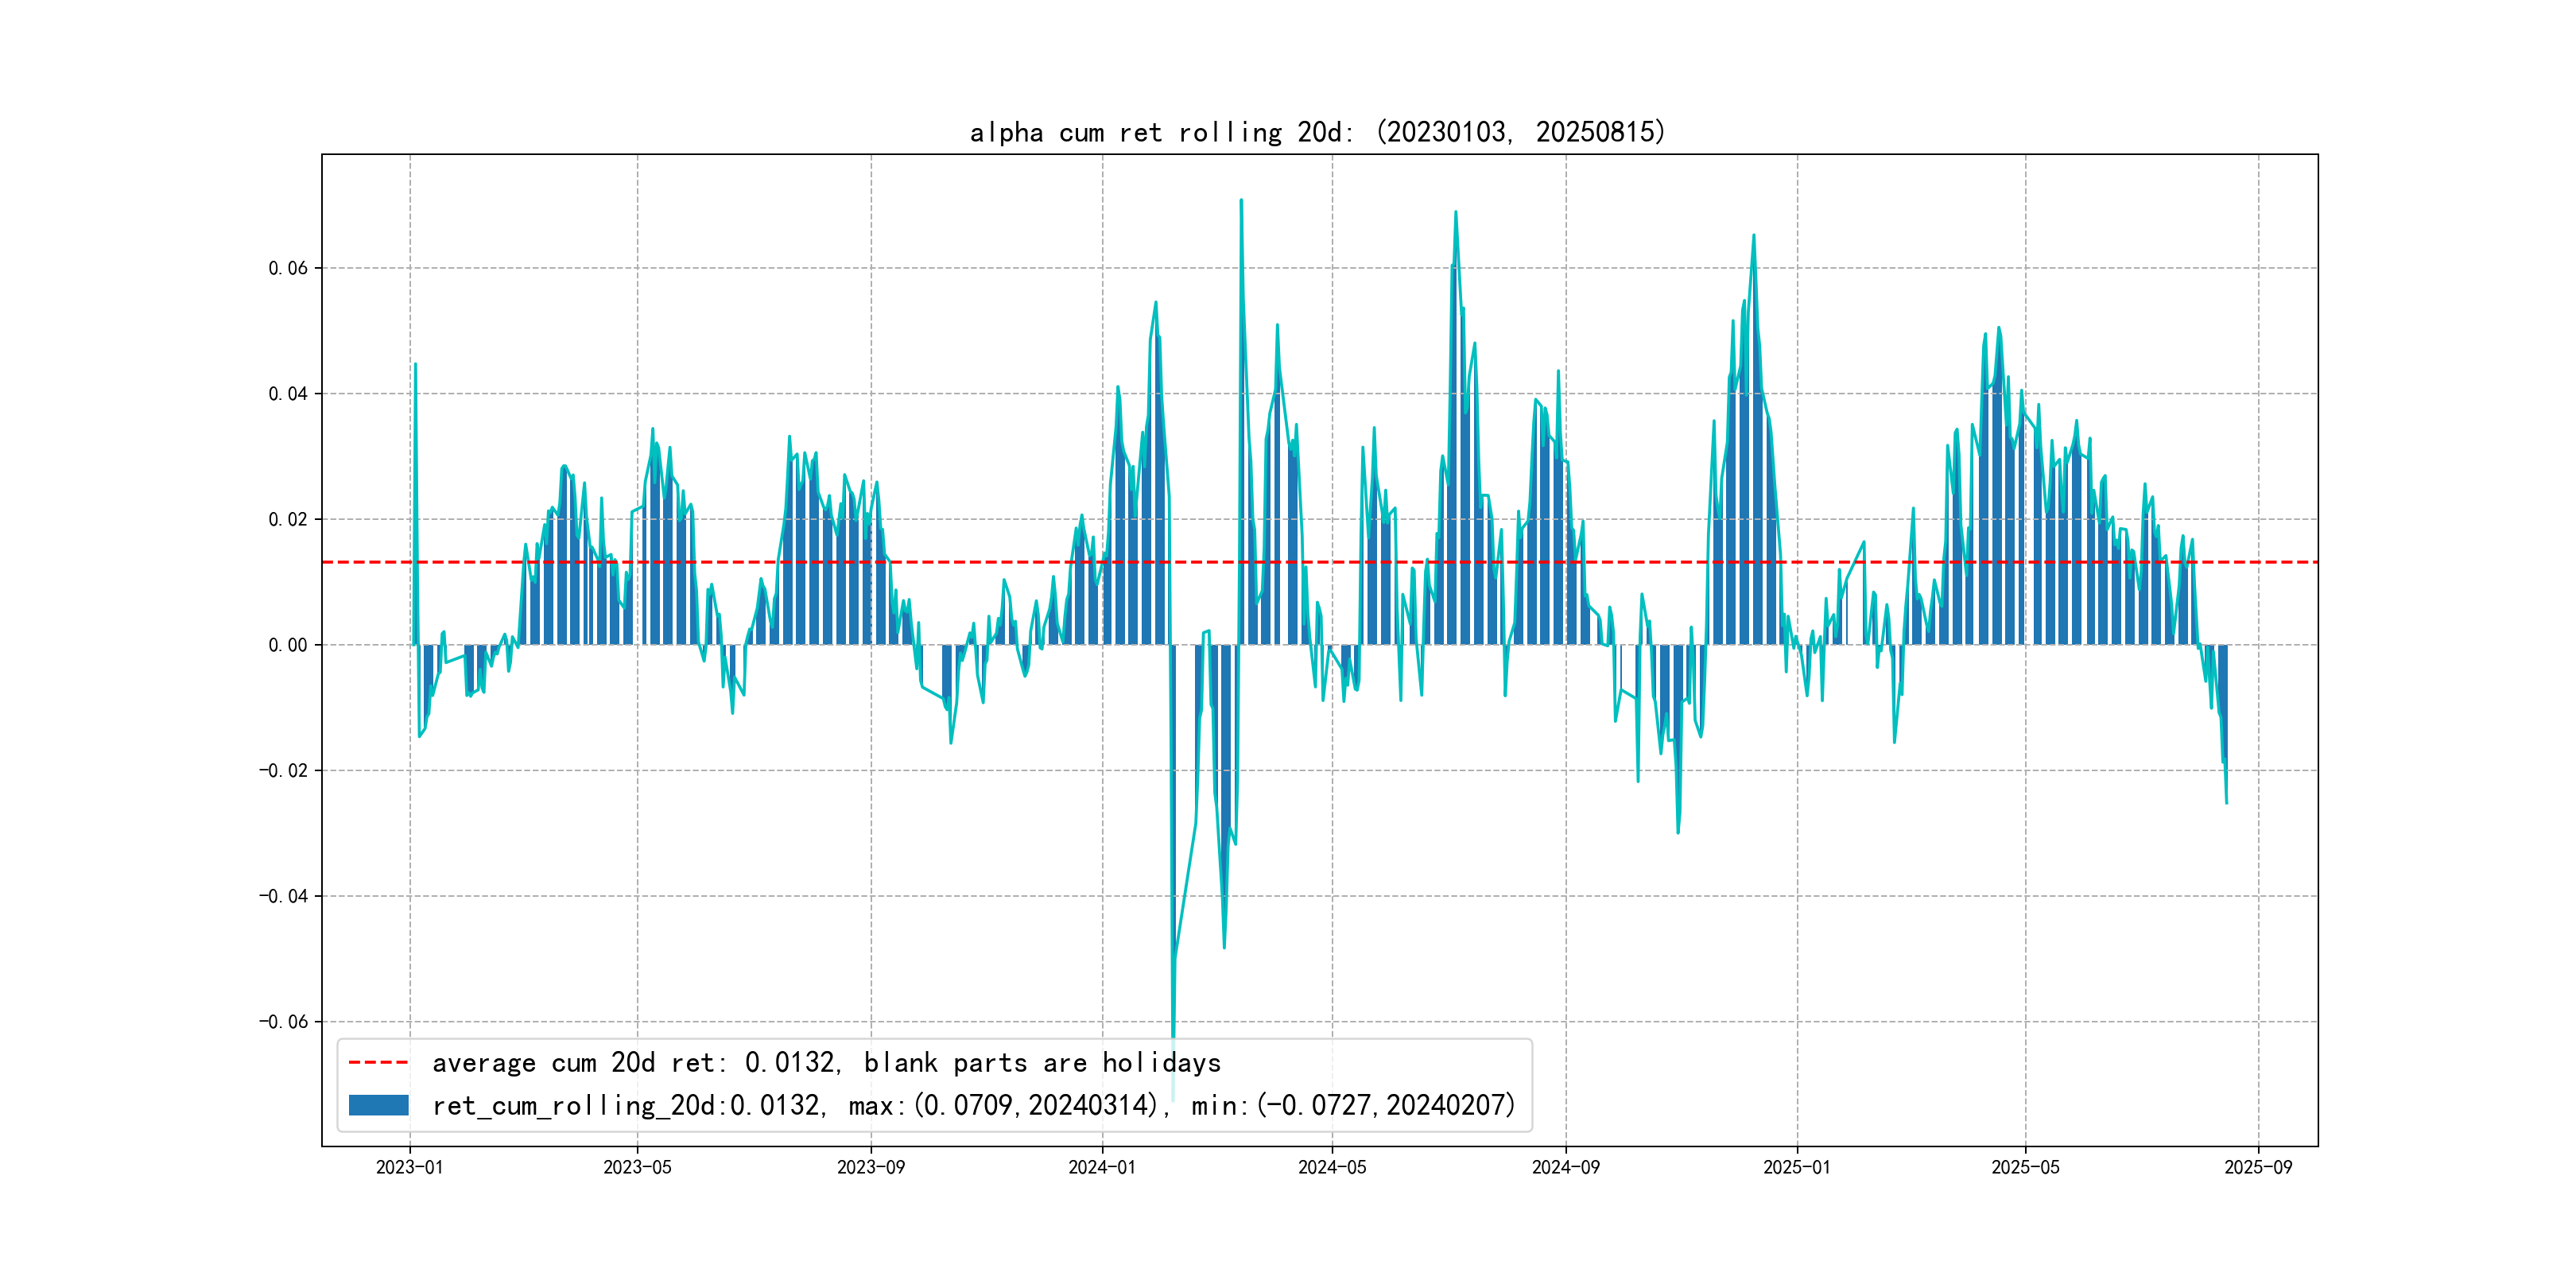Click the red dashed legend line sample
Image resolution: width=2576 pixels, height=1288 pixels.
click(378, 1062)
